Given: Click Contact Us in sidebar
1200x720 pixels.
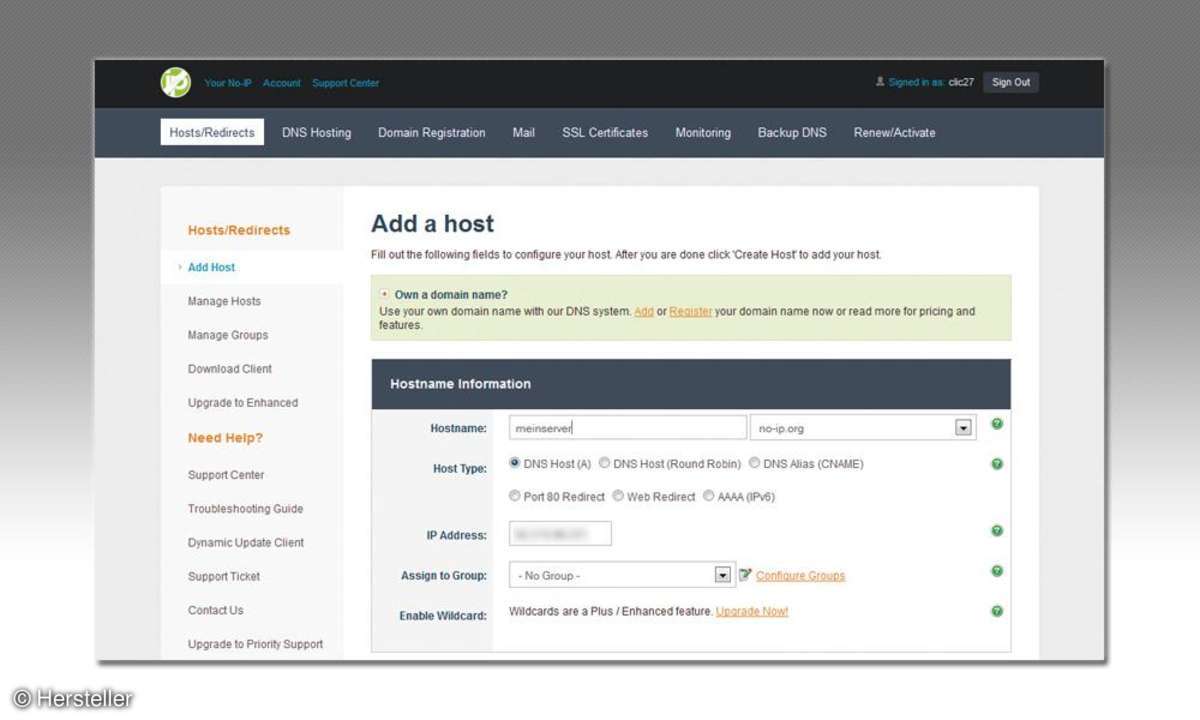Looking at the screenshot, I should point(216,611).
